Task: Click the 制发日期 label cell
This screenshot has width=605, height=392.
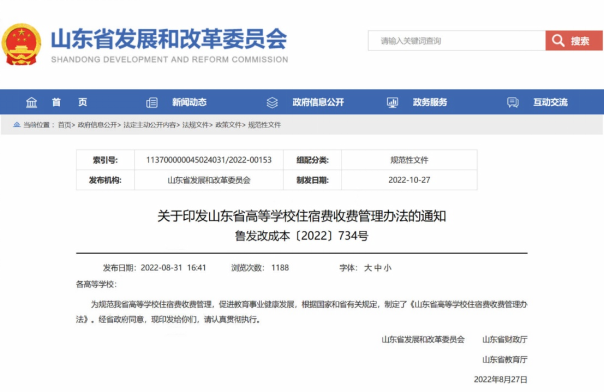Action: [x=313, y=180]
